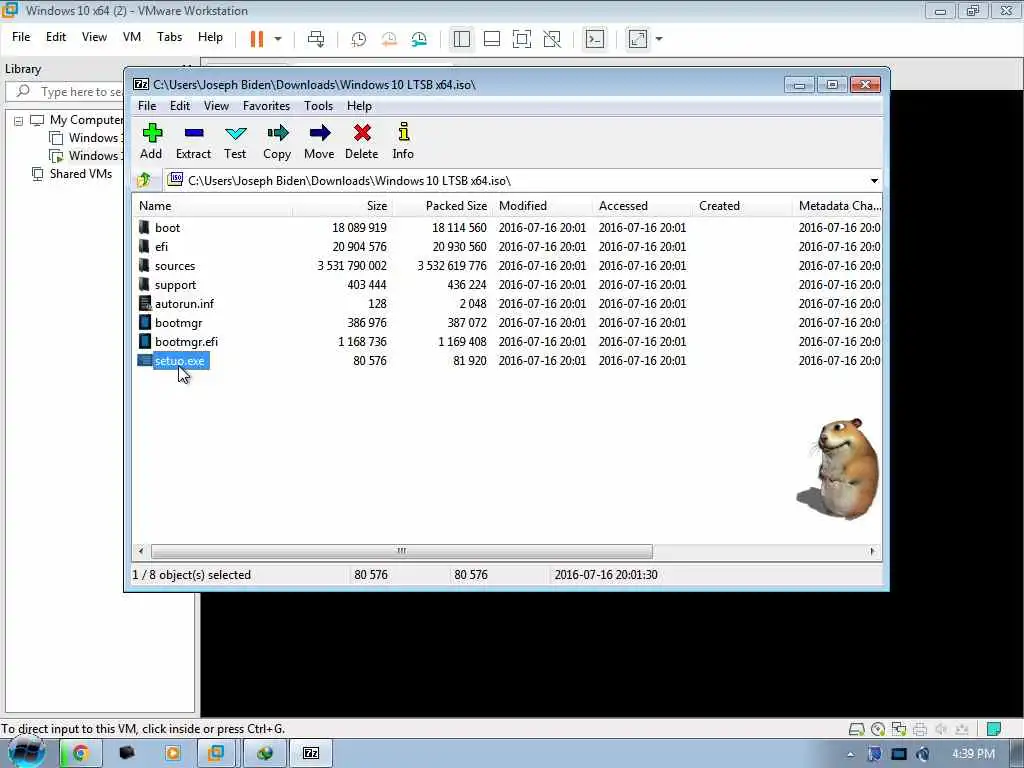Click the horizontal scrollbar thumb in 7-Zip
The image size is (1024, 768).
coord(402,551)
